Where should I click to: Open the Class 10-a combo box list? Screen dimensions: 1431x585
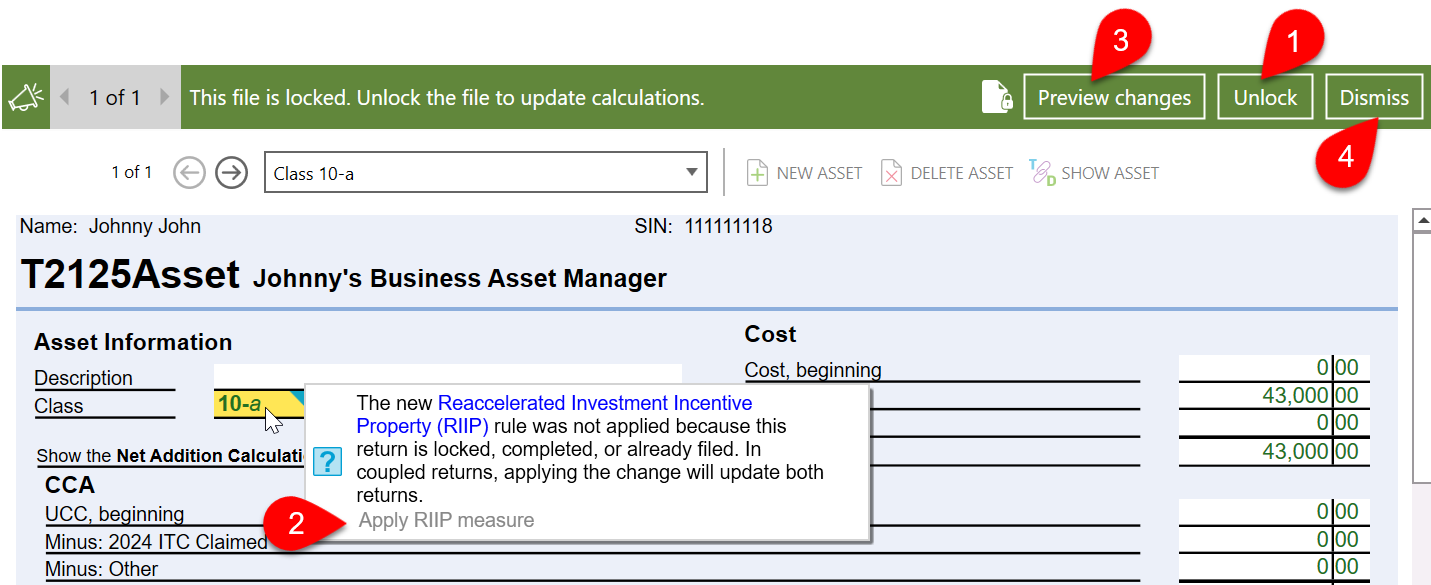693,172
